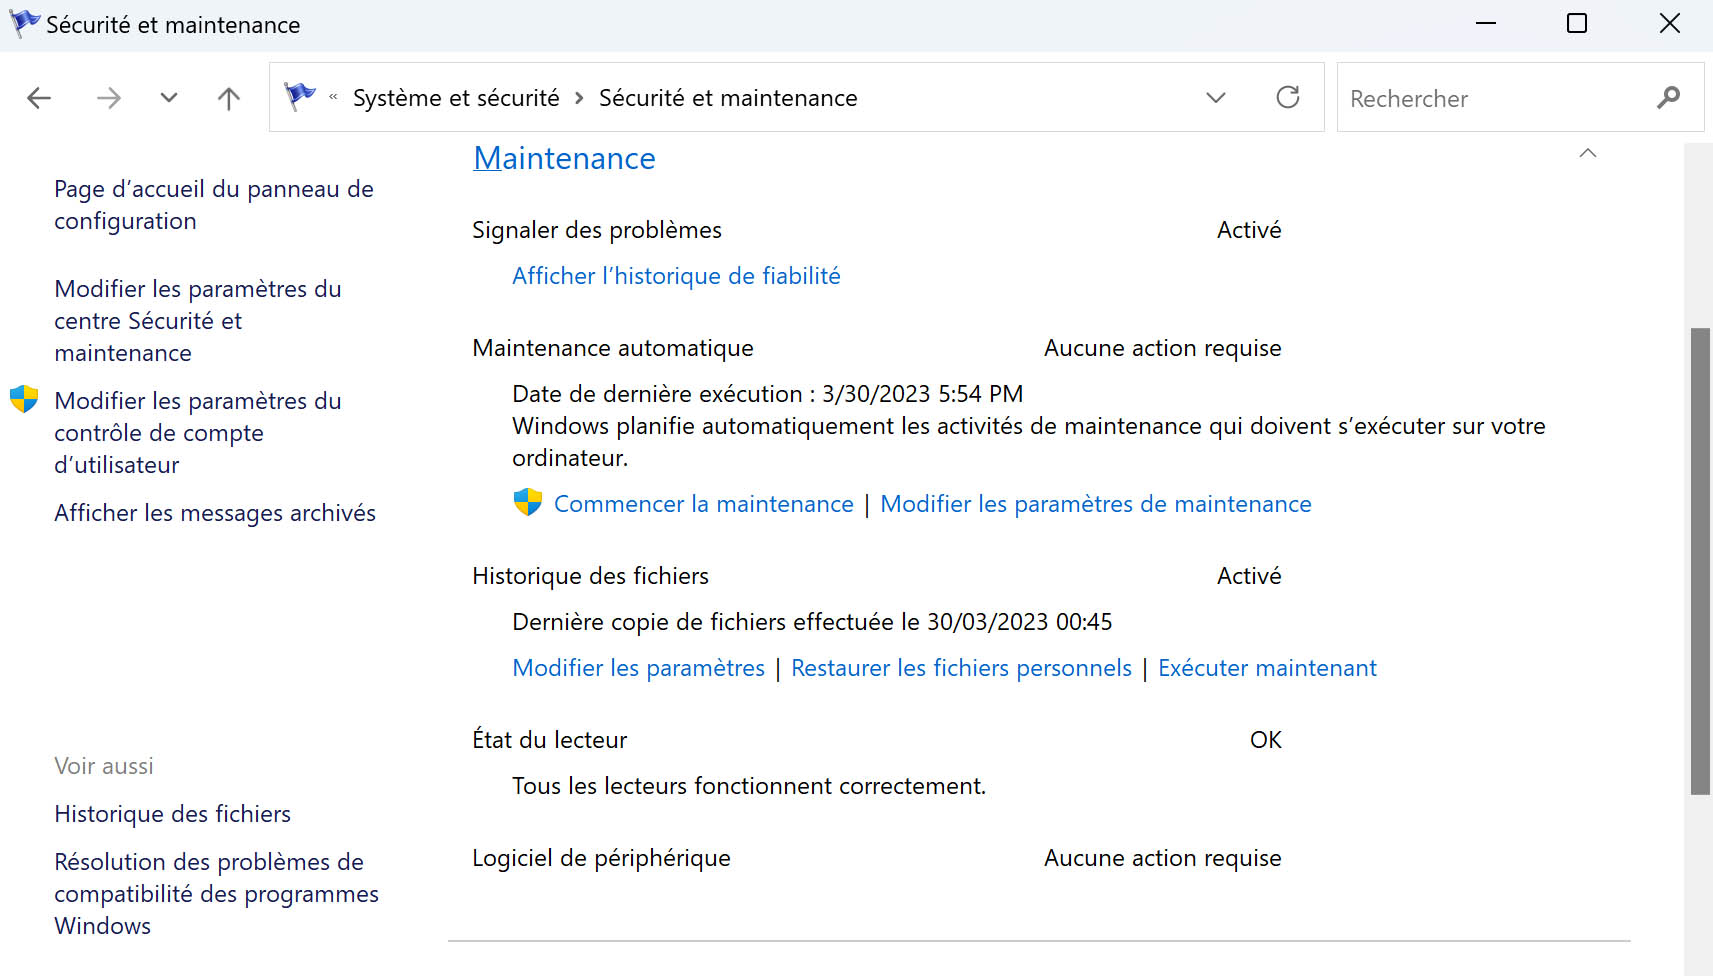Click the État du lecteur label
Screen dimensions: 1713x976
(549, 740)
